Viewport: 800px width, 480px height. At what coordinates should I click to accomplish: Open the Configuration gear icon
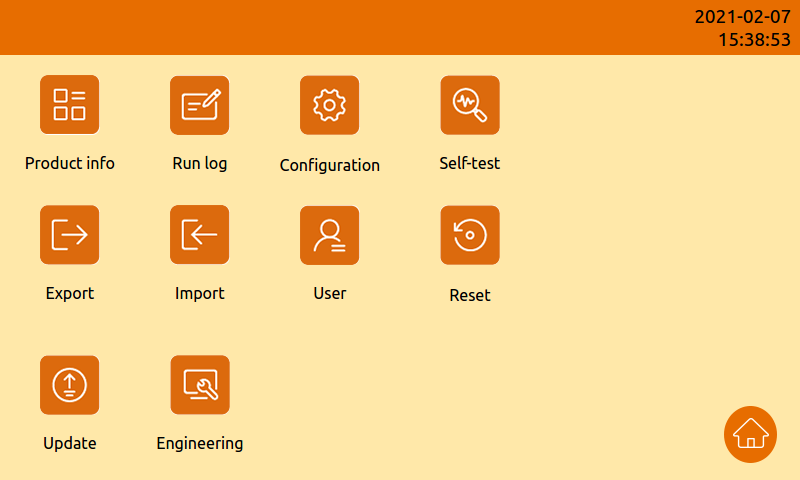(x=330, y=105)
